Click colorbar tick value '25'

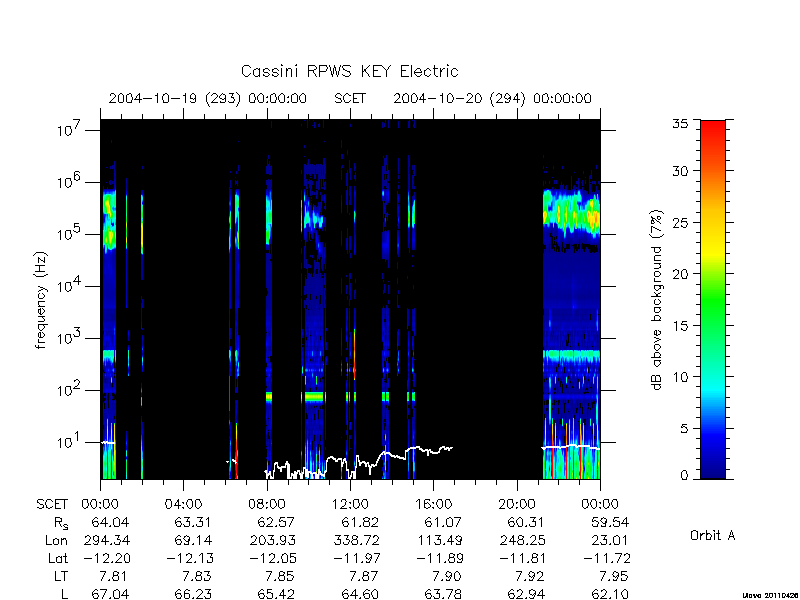(x=680, y=222)
